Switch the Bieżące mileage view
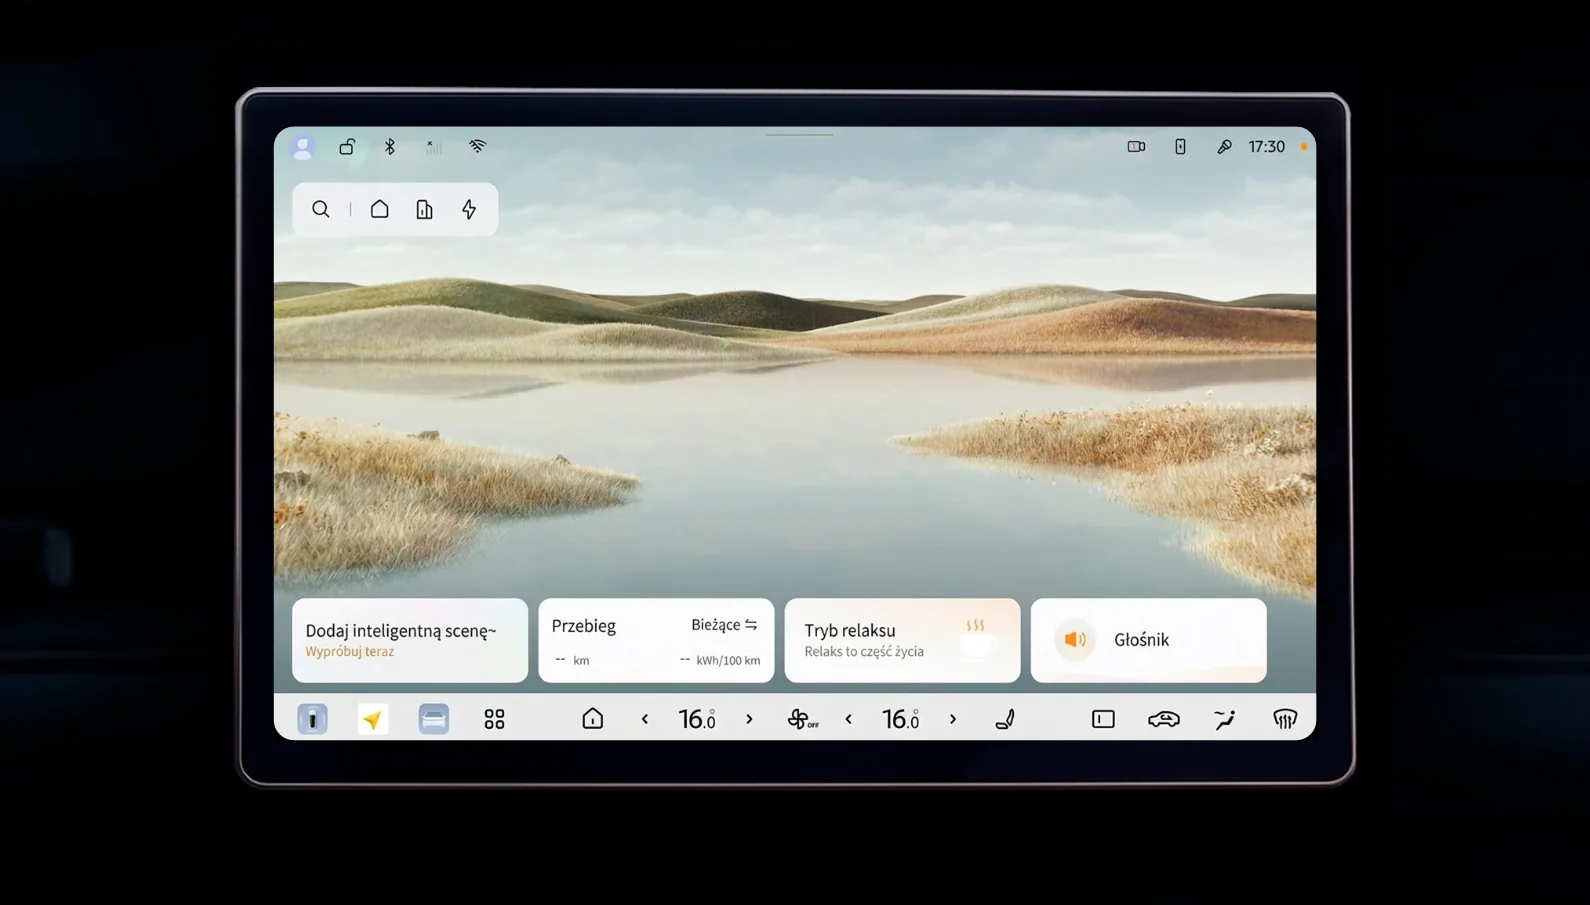 [724, 625]
